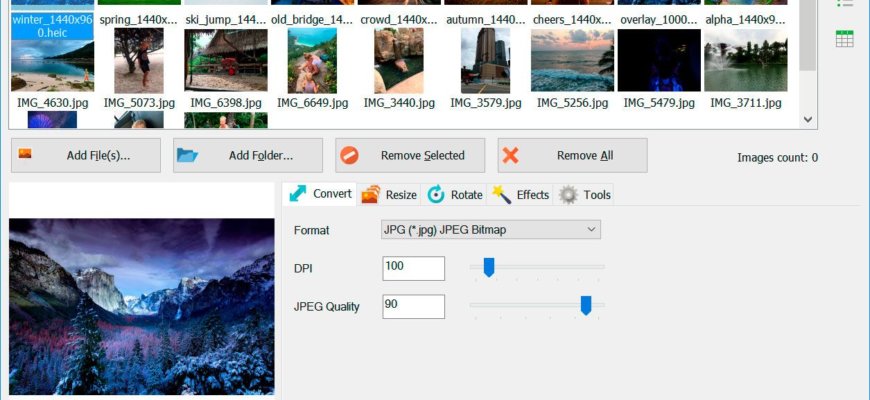
Task: Click the DPI slider handle
Action: pyautogui.click(x=489, y=267)
